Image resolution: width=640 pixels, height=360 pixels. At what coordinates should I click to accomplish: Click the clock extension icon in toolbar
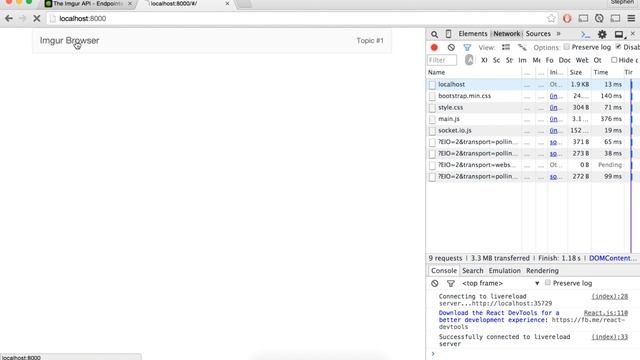point(599,18)
